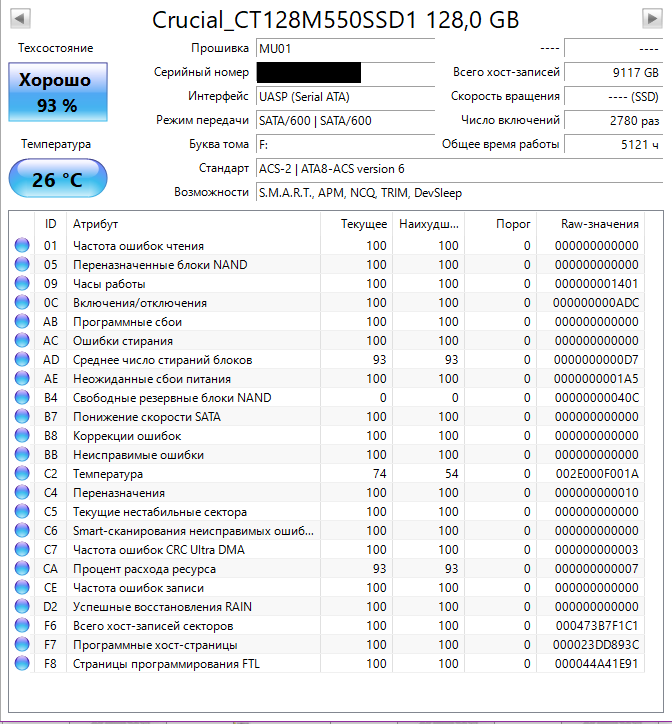
Task: Click status icon of attribute C7
Action: point(22,549)
